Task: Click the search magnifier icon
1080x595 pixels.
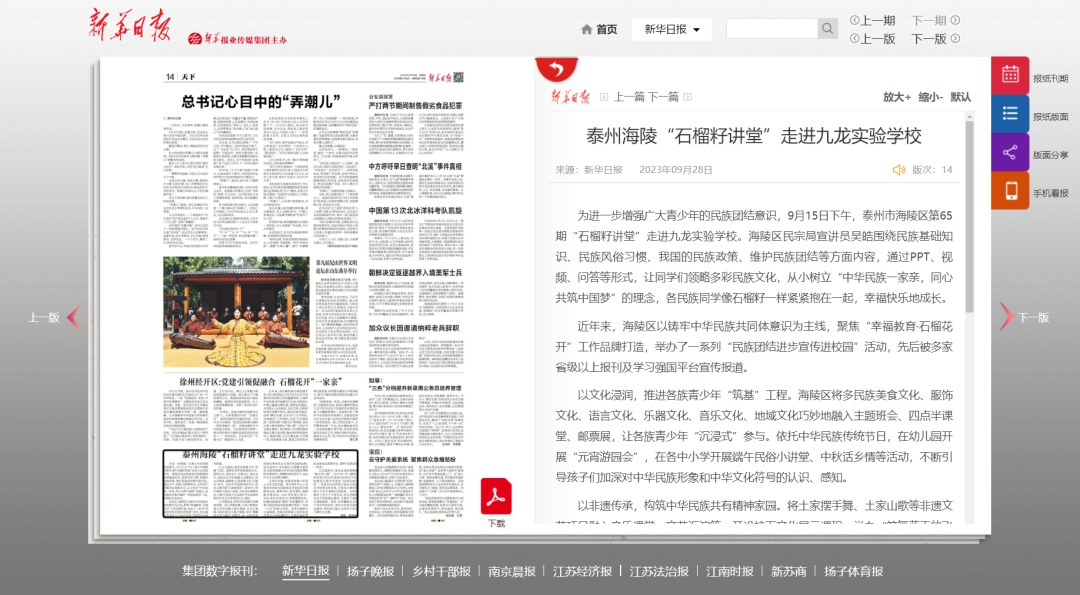Action: [827, 28]
